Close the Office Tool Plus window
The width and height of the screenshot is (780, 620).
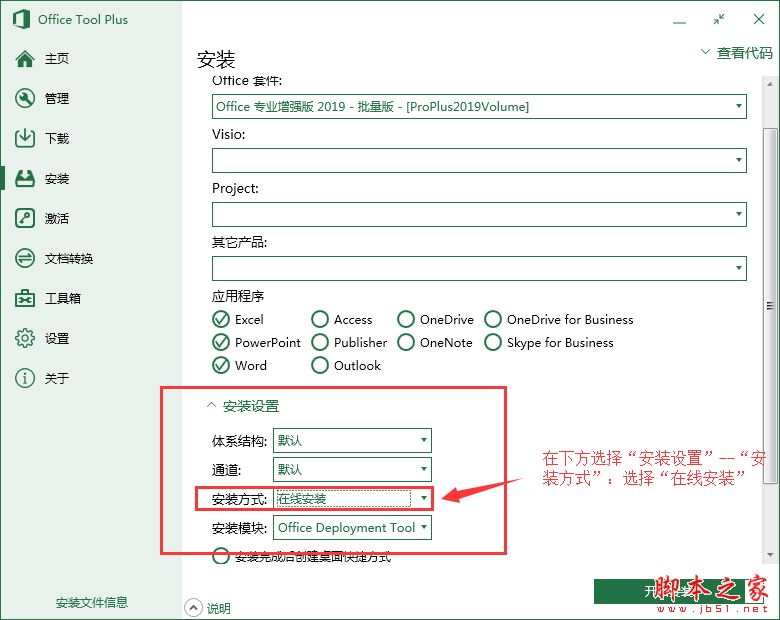[759, 19]
